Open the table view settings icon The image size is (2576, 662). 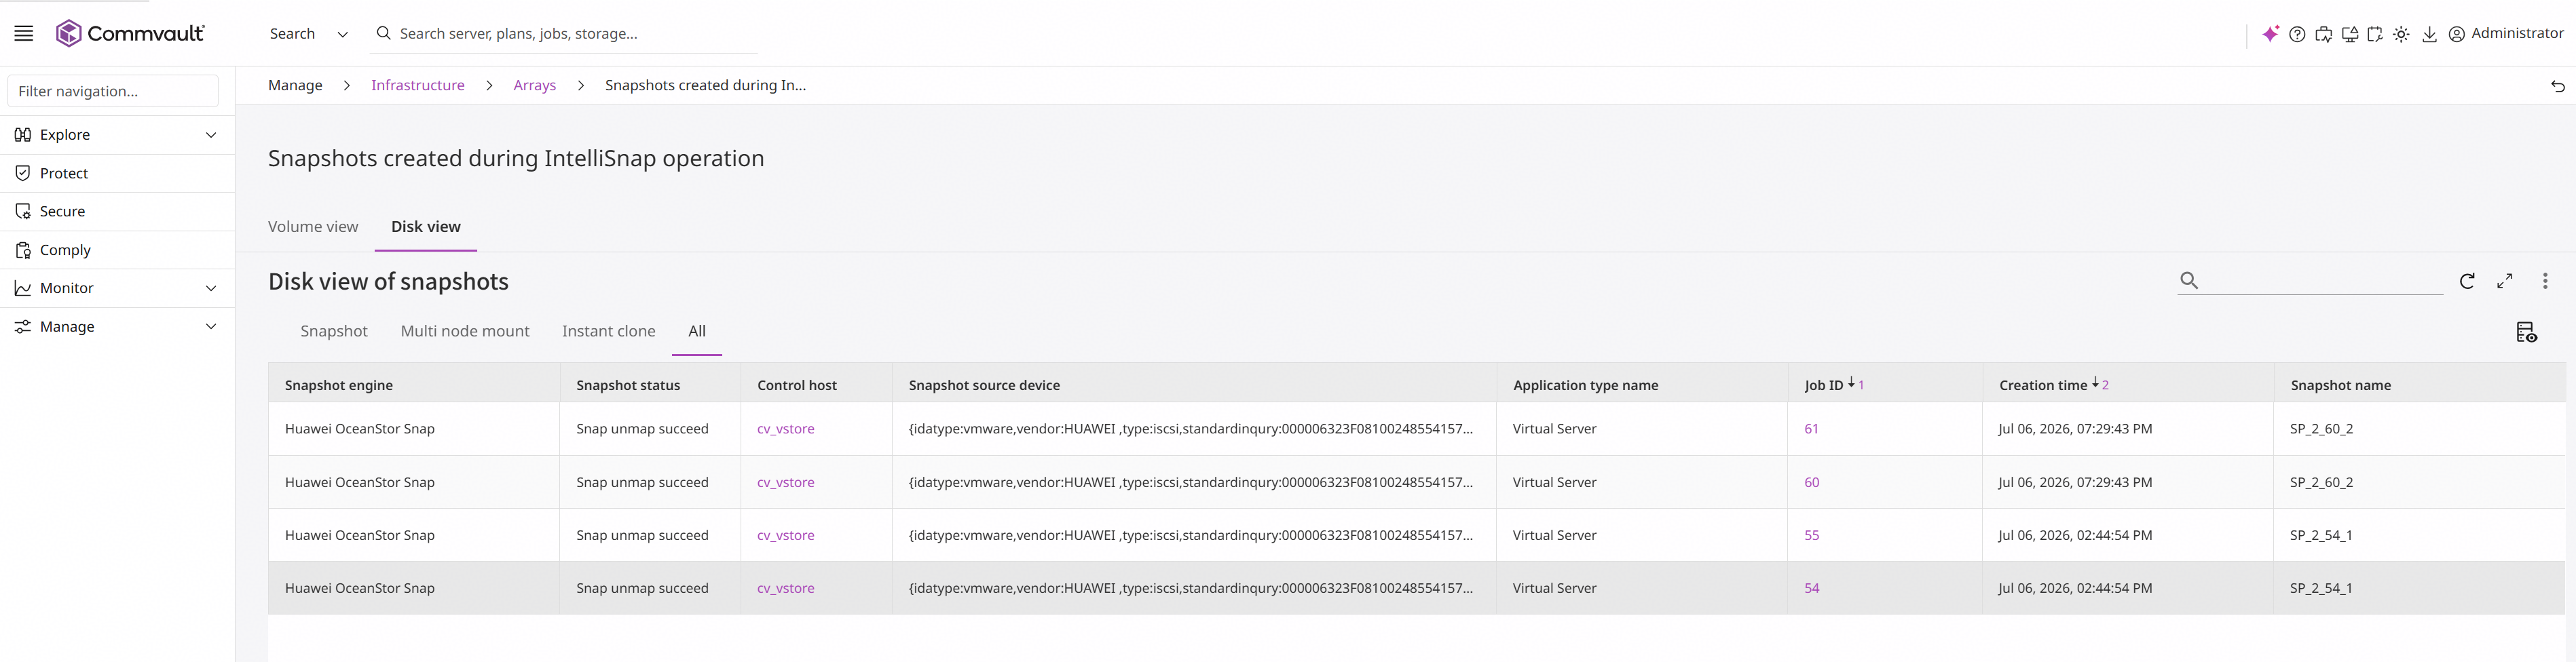click(x=2526, y=332)
